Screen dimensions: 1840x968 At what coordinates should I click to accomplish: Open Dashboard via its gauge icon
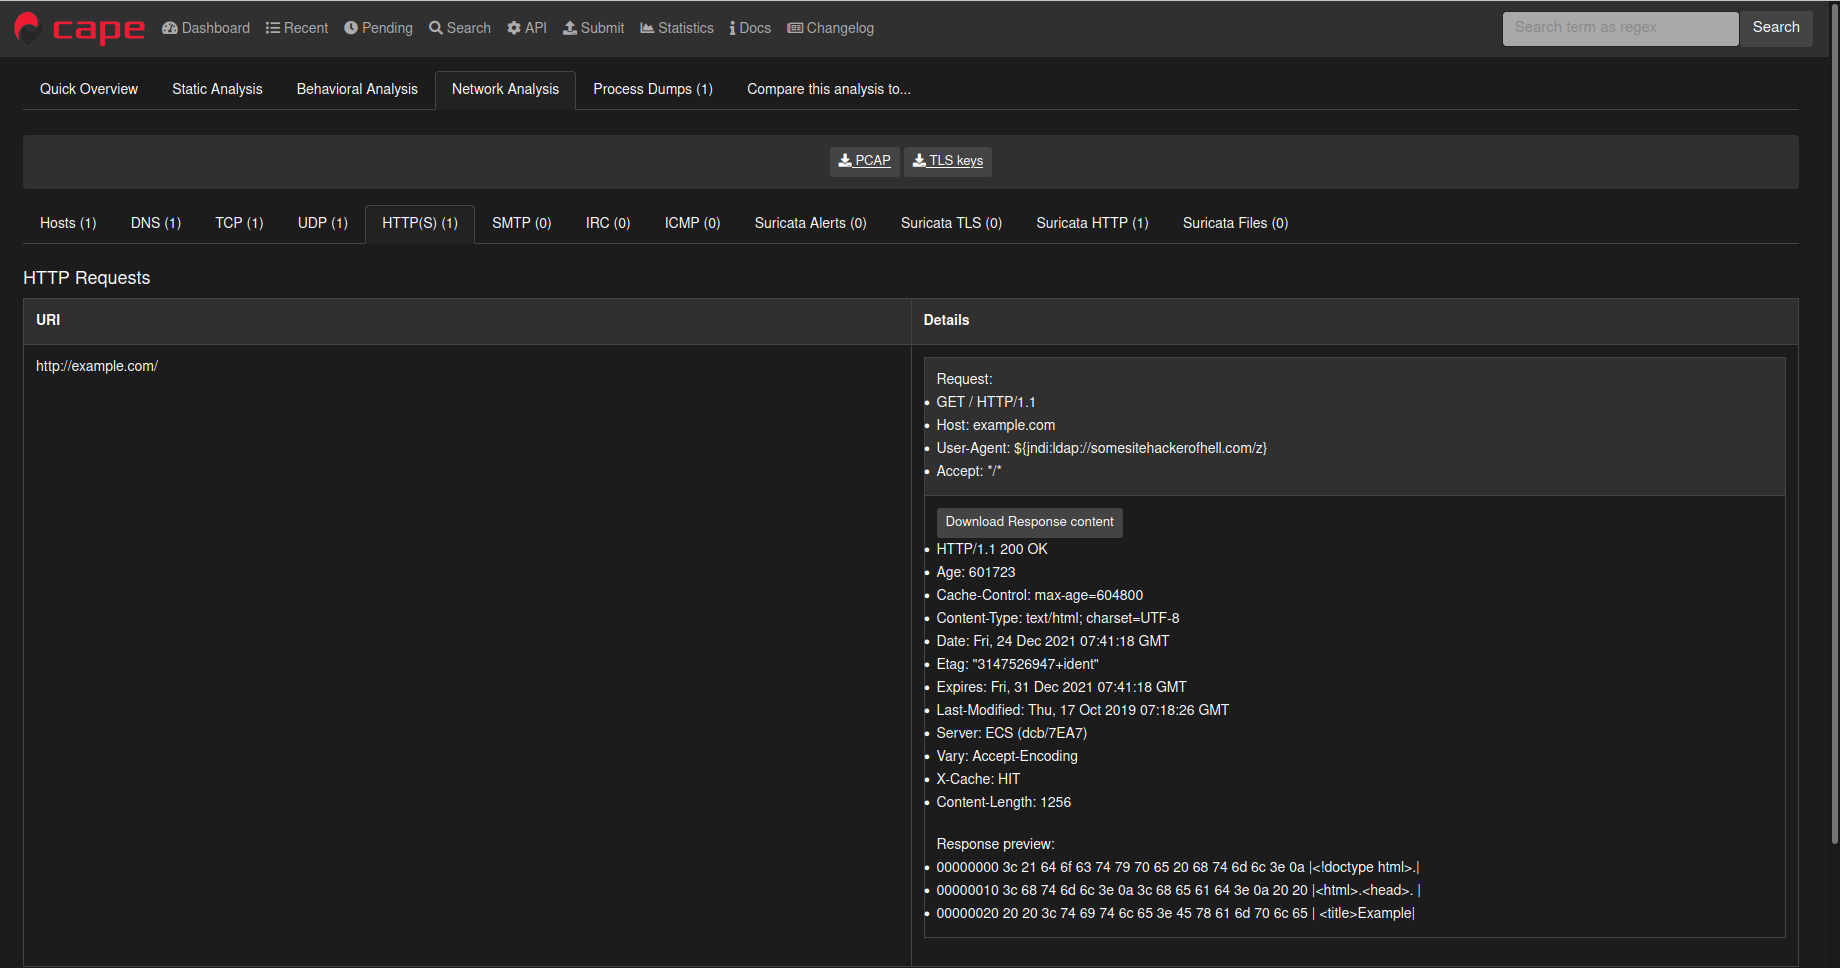pos(170,28)
